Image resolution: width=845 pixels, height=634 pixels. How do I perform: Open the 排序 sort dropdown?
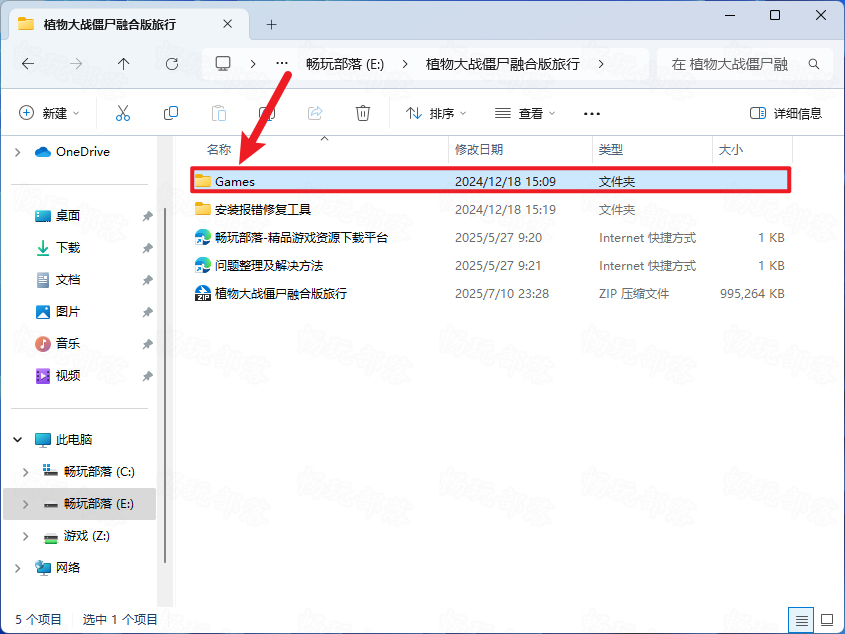[x=436, y=113]
